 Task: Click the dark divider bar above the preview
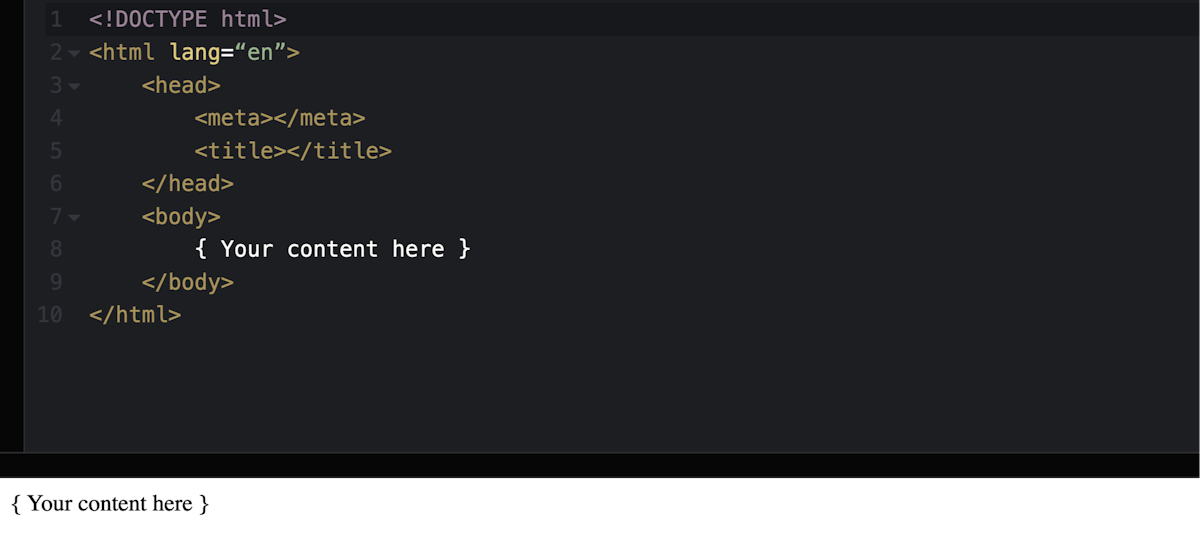[600, 466]
